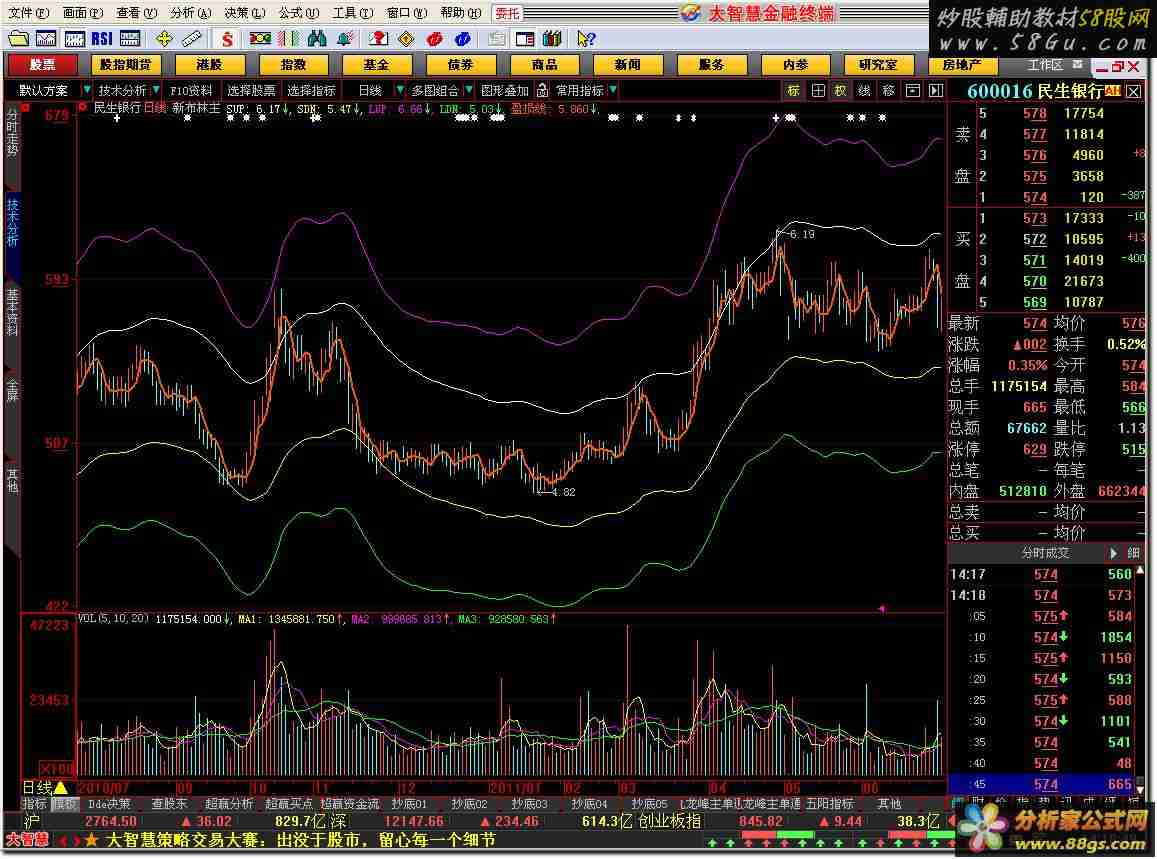Click the help cursor question-mark icon

[x=586, y=38]
